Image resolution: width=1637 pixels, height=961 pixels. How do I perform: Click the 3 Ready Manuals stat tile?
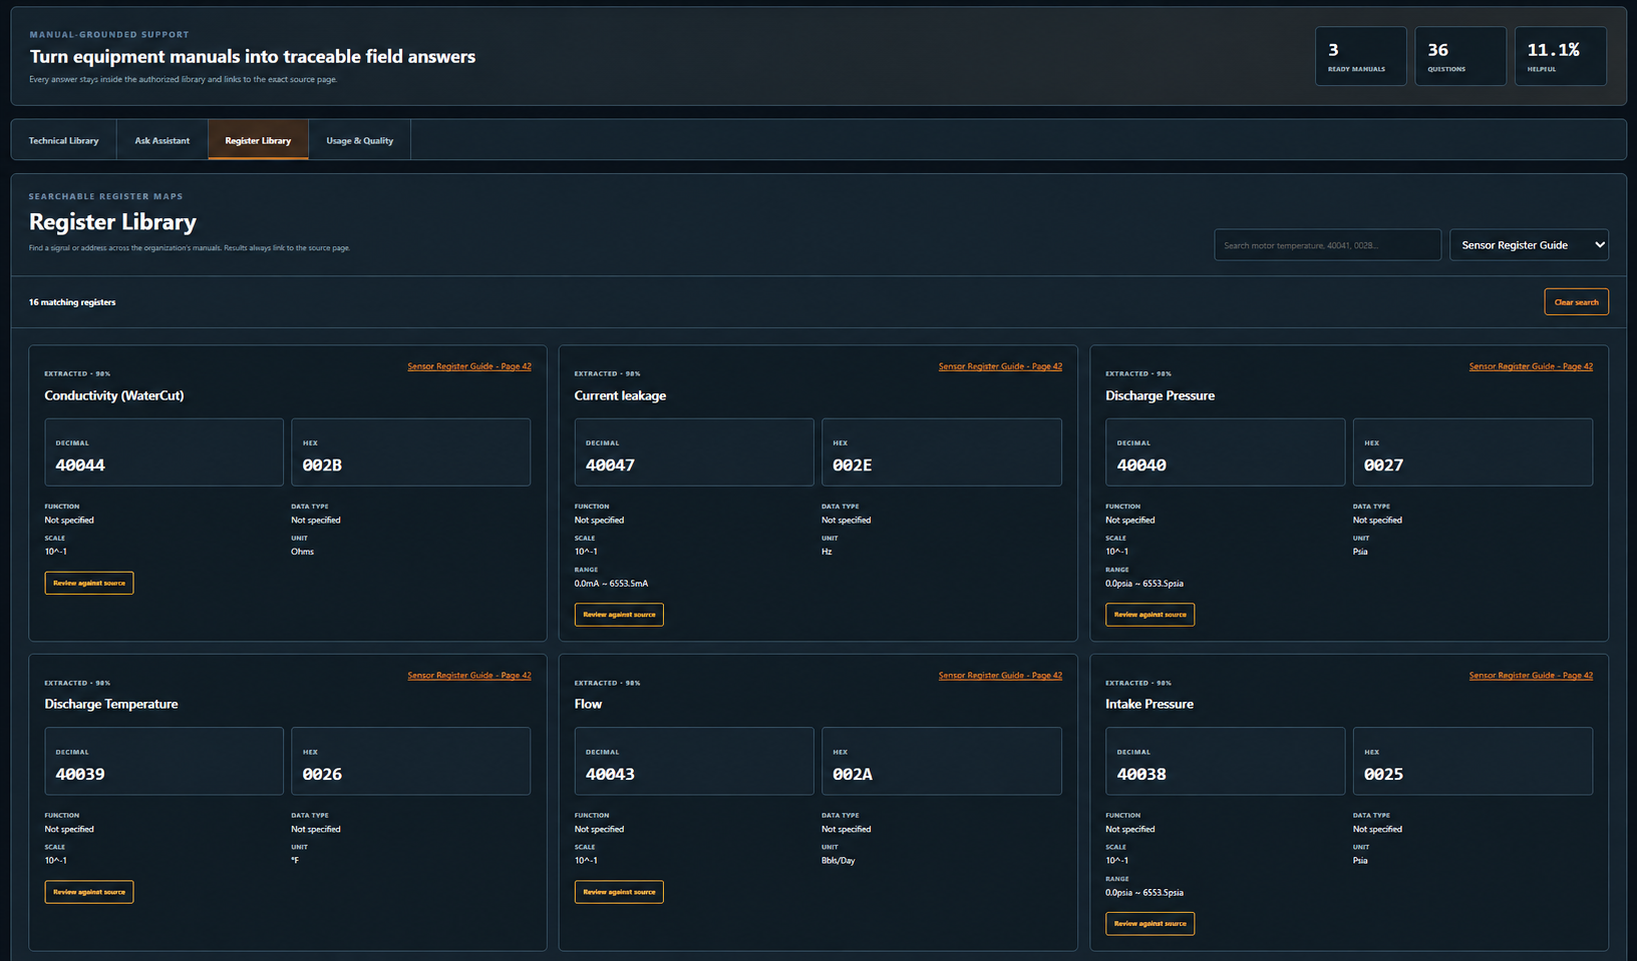point(1360,56)
